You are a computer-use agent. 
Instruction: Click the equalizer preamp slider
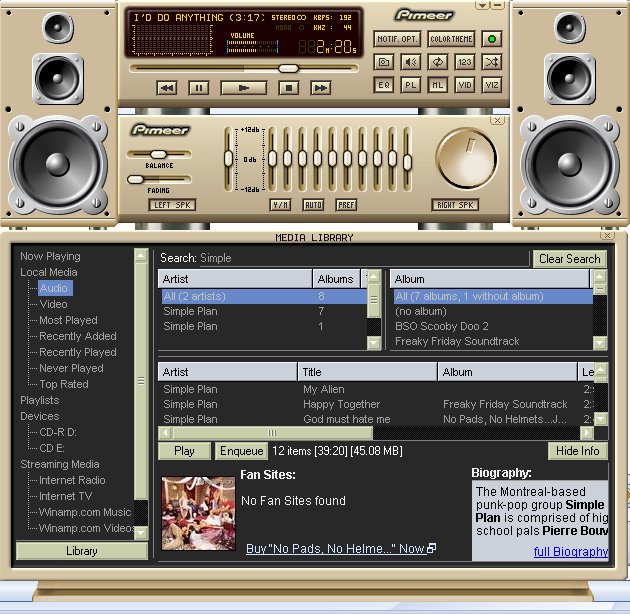(x=229, y=159)
